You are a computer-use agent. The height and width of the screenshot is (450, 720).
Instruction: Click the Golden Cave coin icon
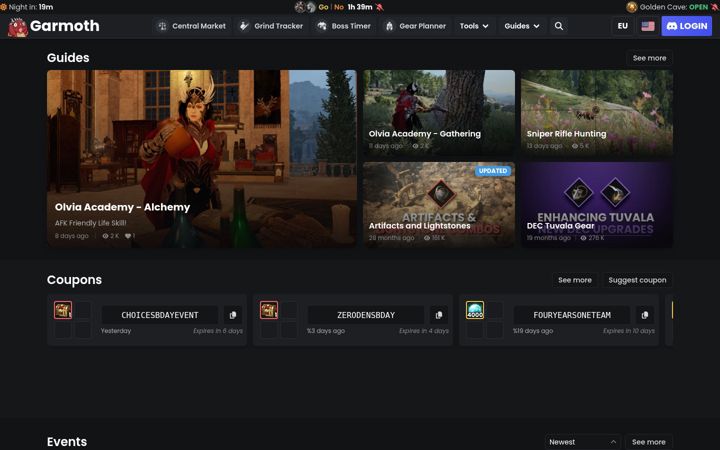(x=632, y=7)
